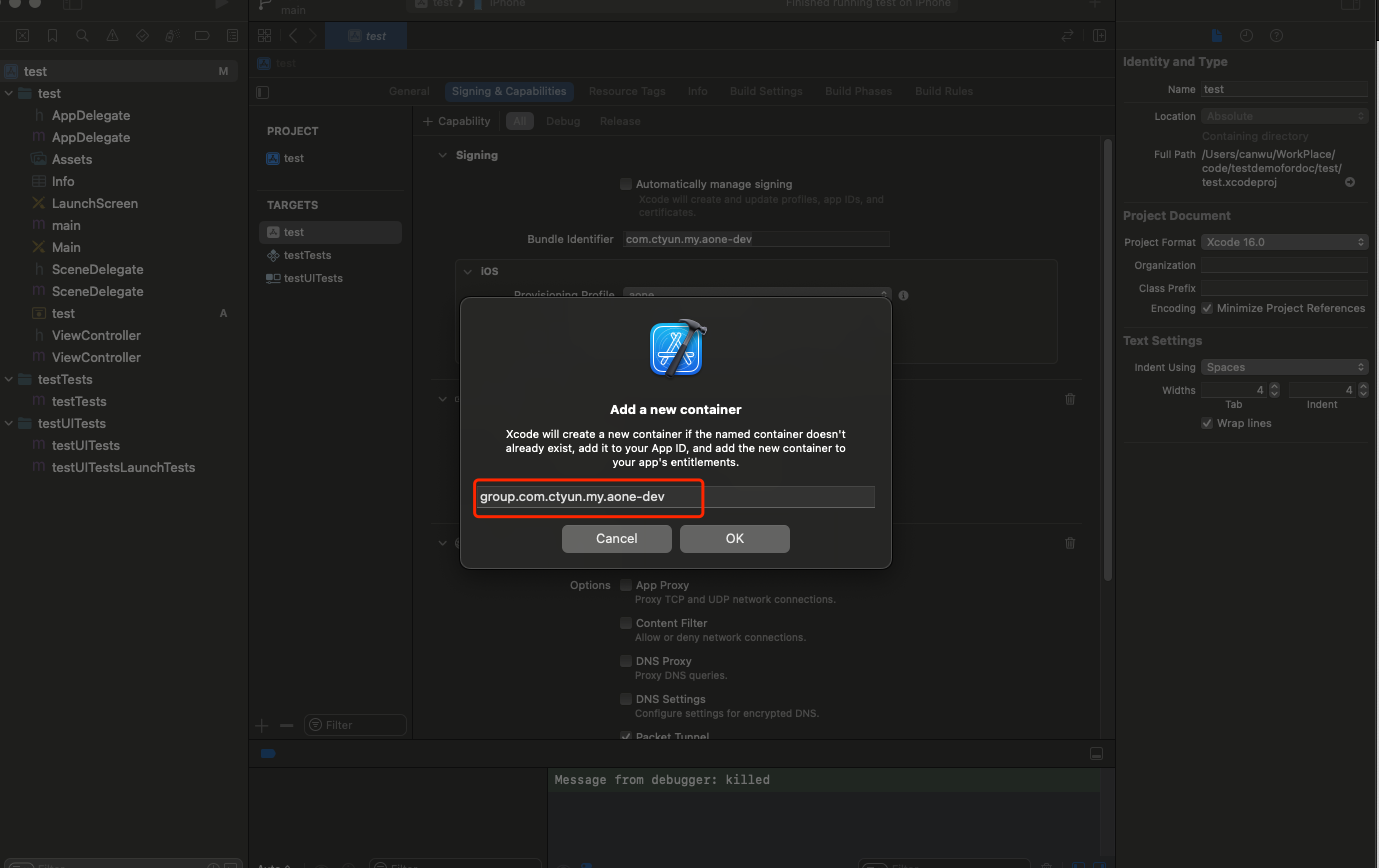Collapse the testUITests folder group
The image size is (1379, 868).
9,423
